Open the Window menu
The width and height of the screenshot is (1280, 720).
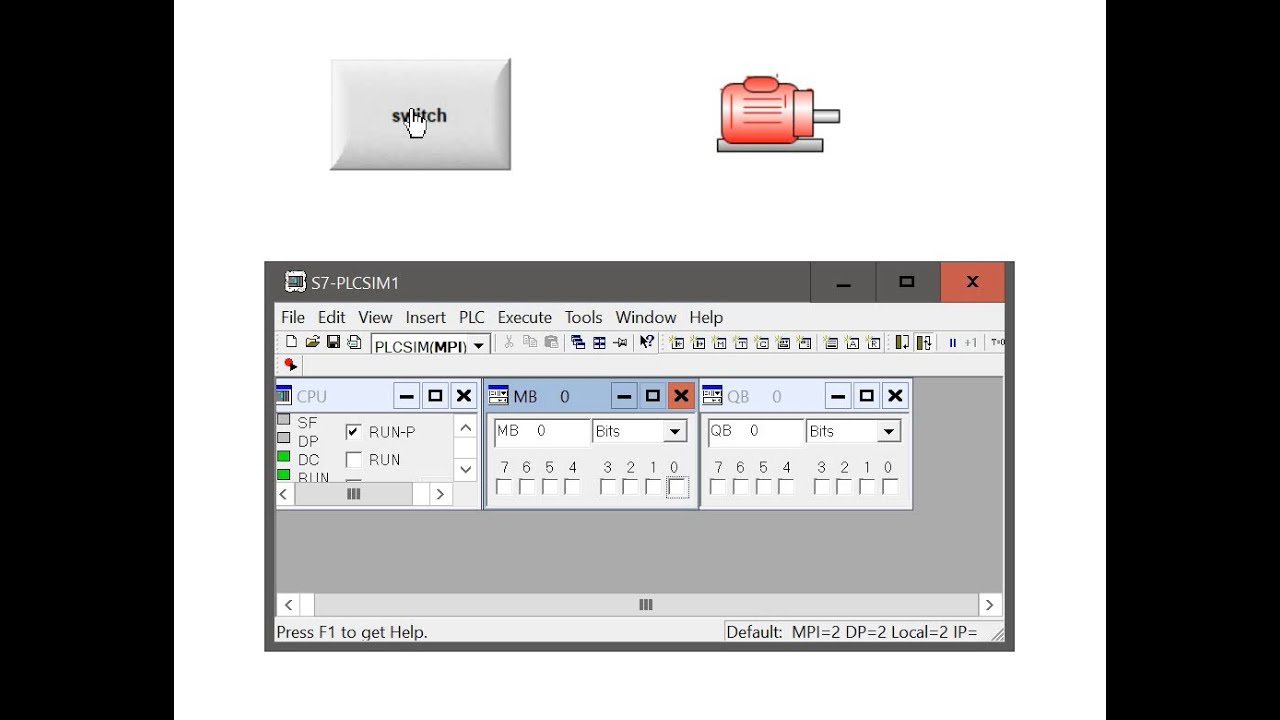coord(645,317)
